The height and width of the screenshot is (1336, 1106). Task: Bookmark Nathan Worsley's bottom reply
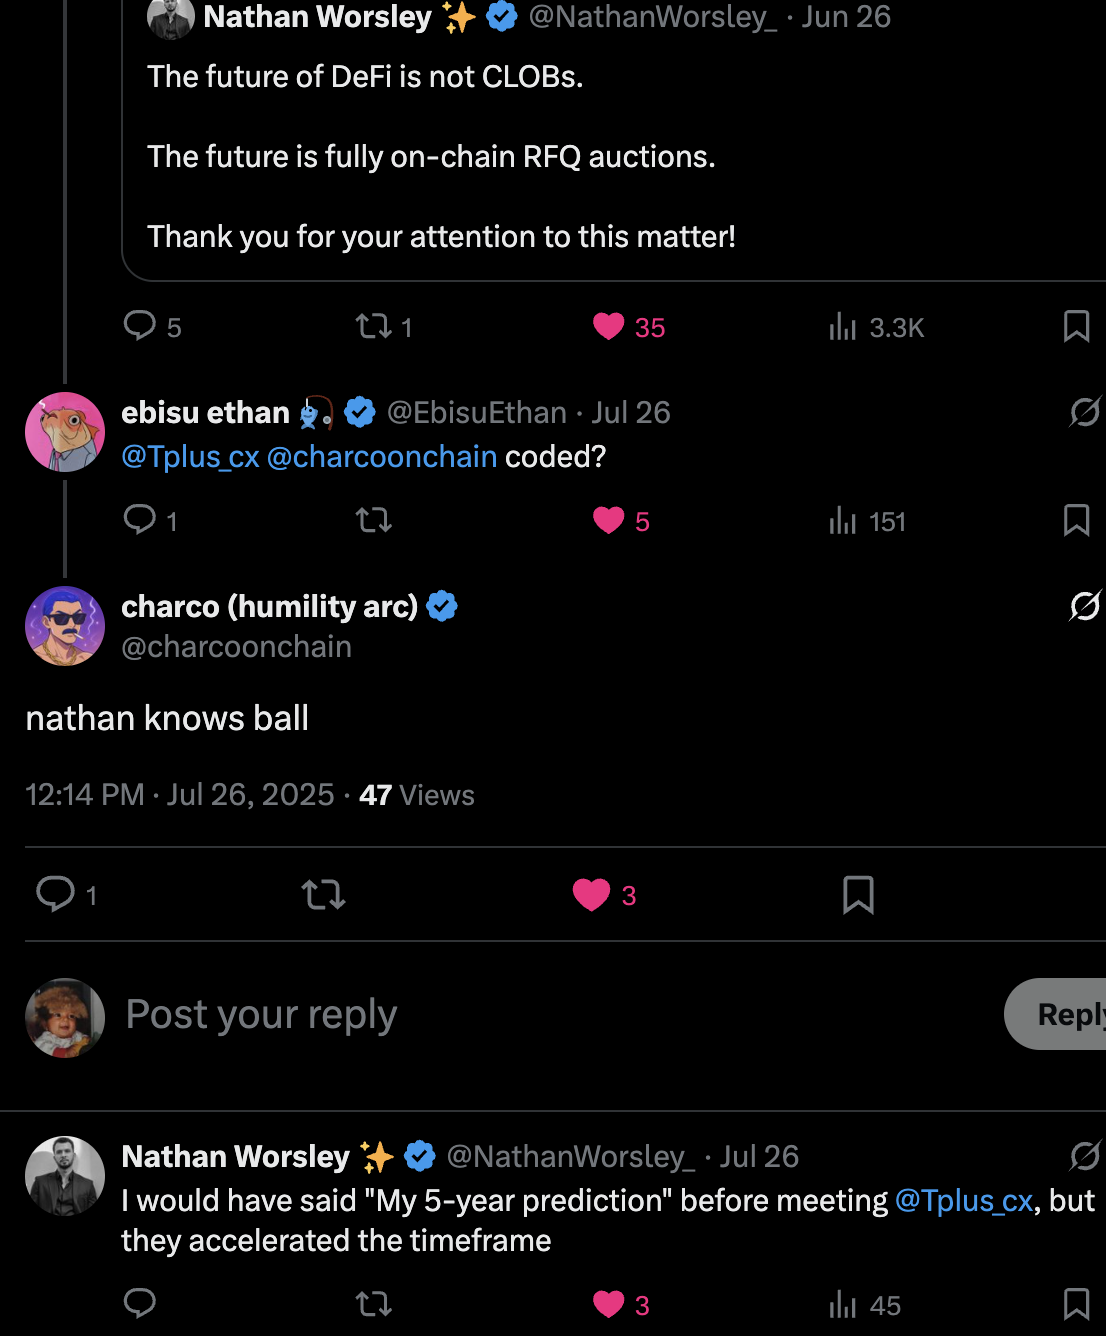1076,1304
